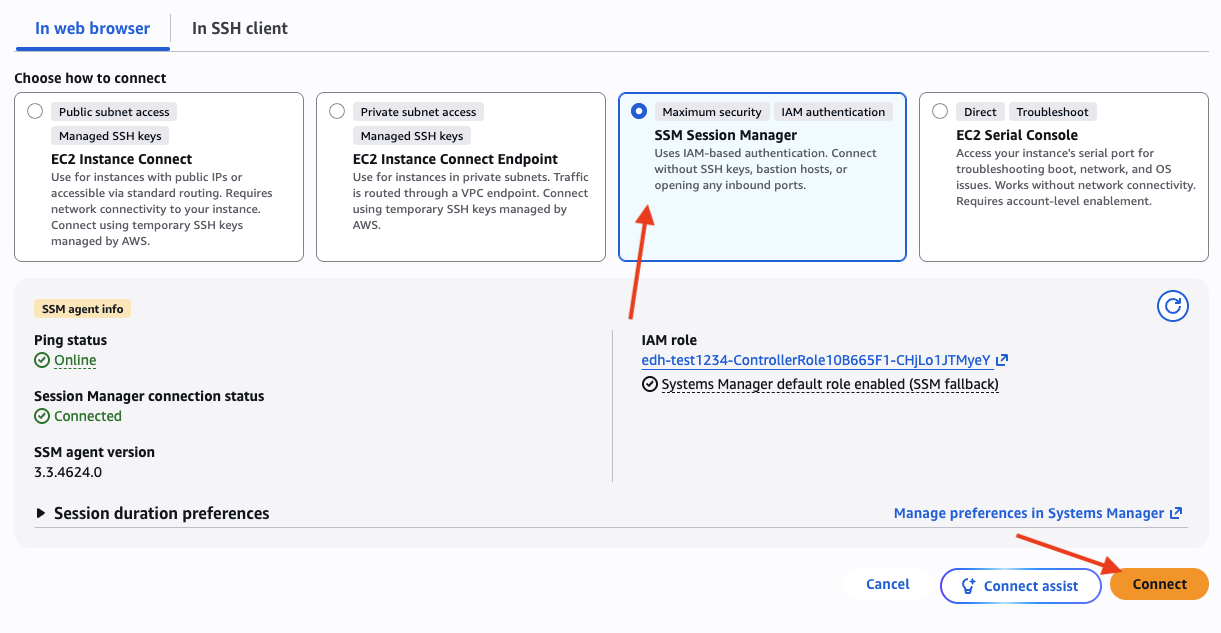Expand Session duration preferences section
This screenshot has height=633, width=1221.
point(152,513)
